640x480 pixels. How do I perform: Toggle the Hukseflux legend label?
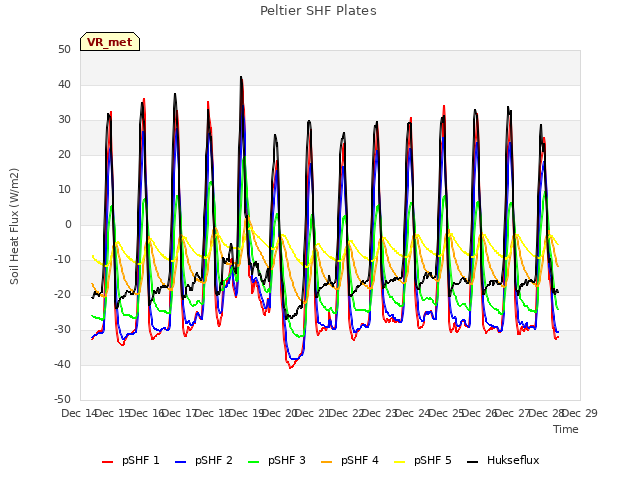pos(513,460)
